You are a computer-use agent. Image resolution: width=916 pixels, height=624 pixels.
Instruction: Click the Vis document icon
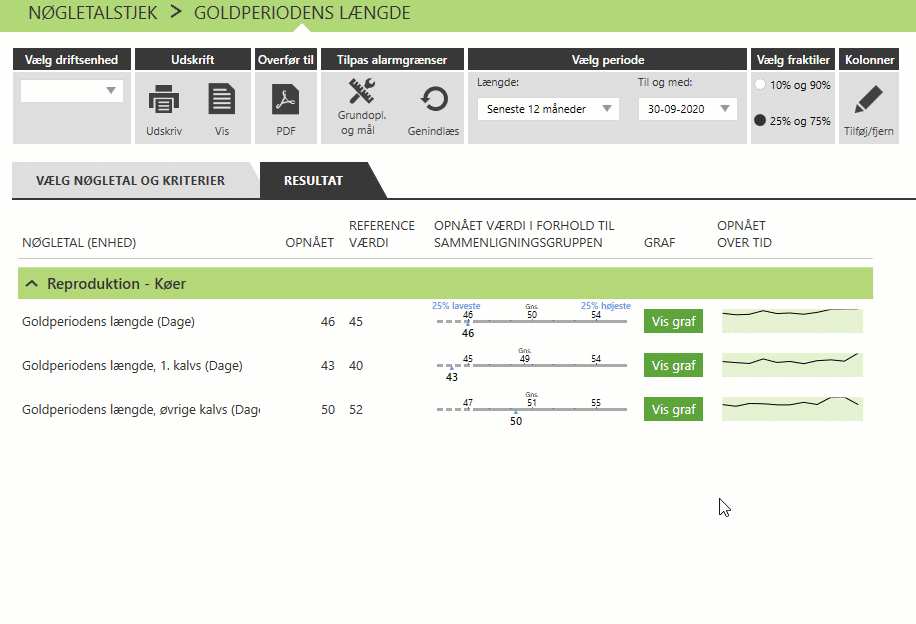pyautogui.click(x=221, y=101)
